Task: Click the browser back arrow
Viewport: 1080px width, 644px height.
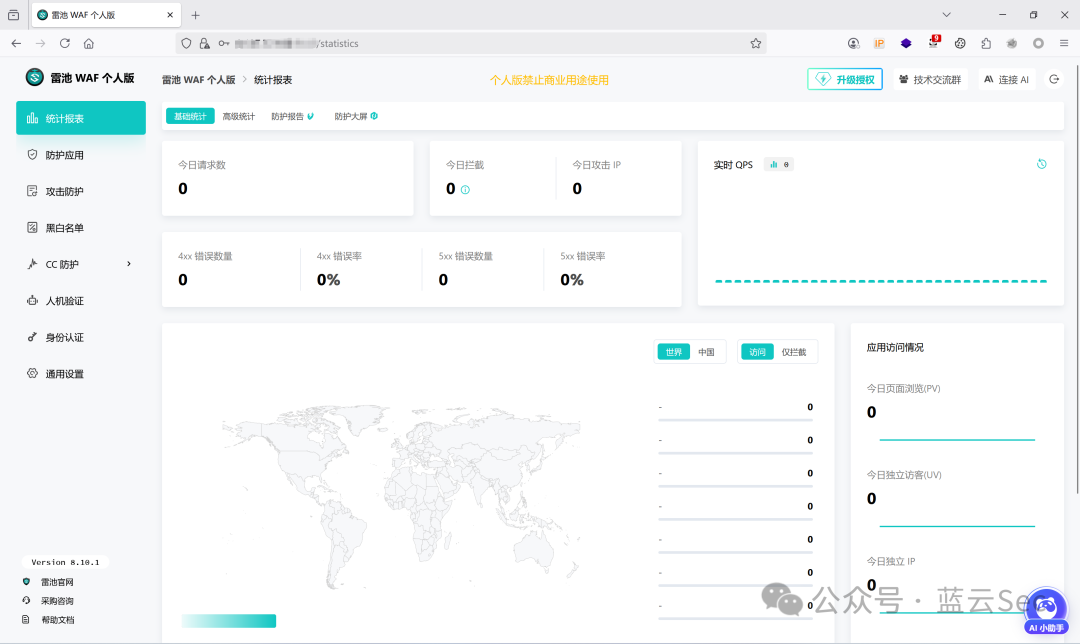Action: pyautogui.click(x=17, y=43)
